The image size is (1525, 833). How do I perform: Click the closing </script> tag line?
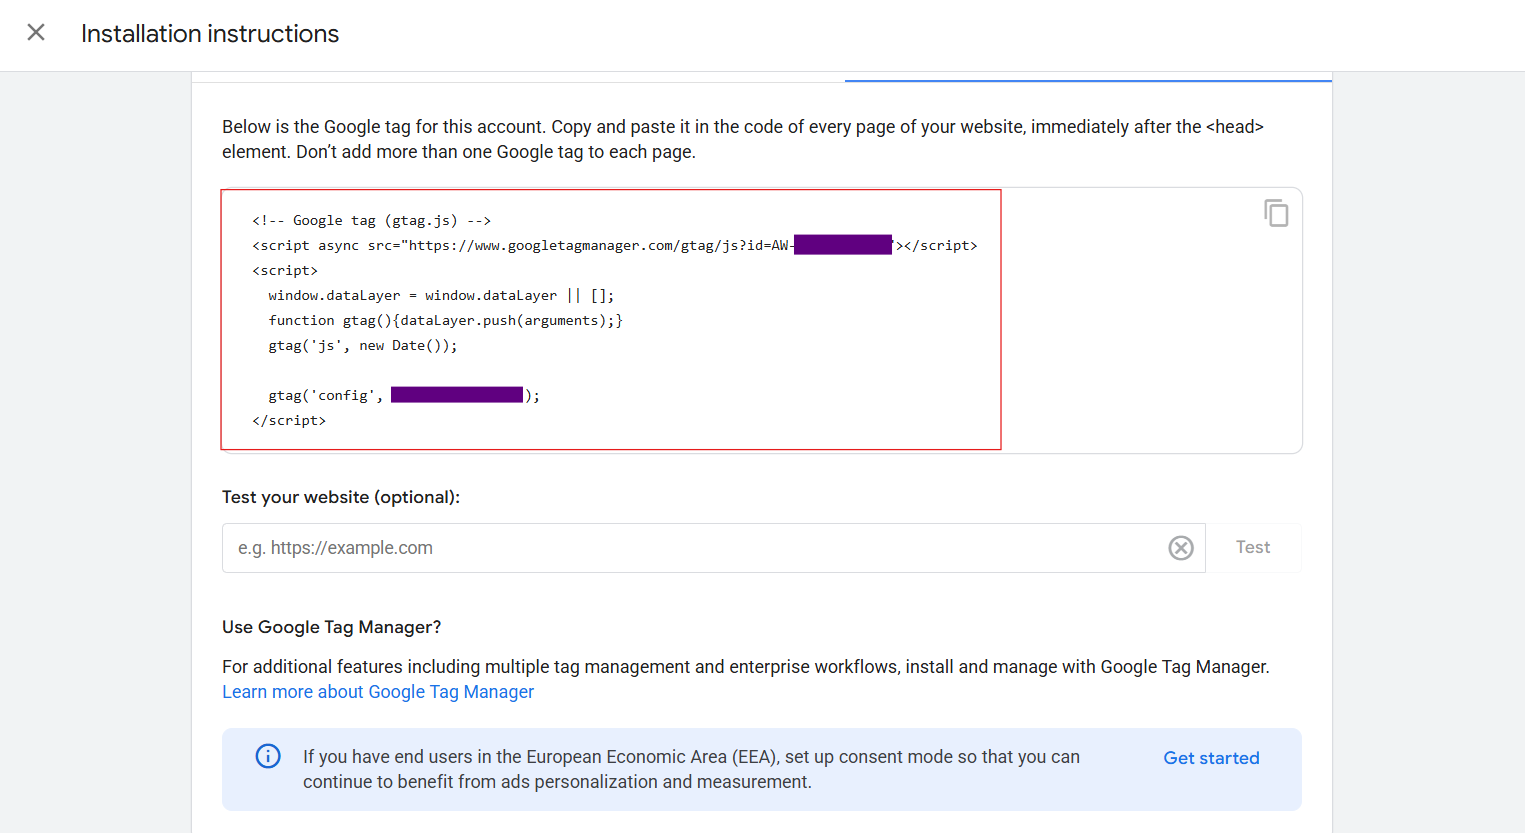(289, 421)
